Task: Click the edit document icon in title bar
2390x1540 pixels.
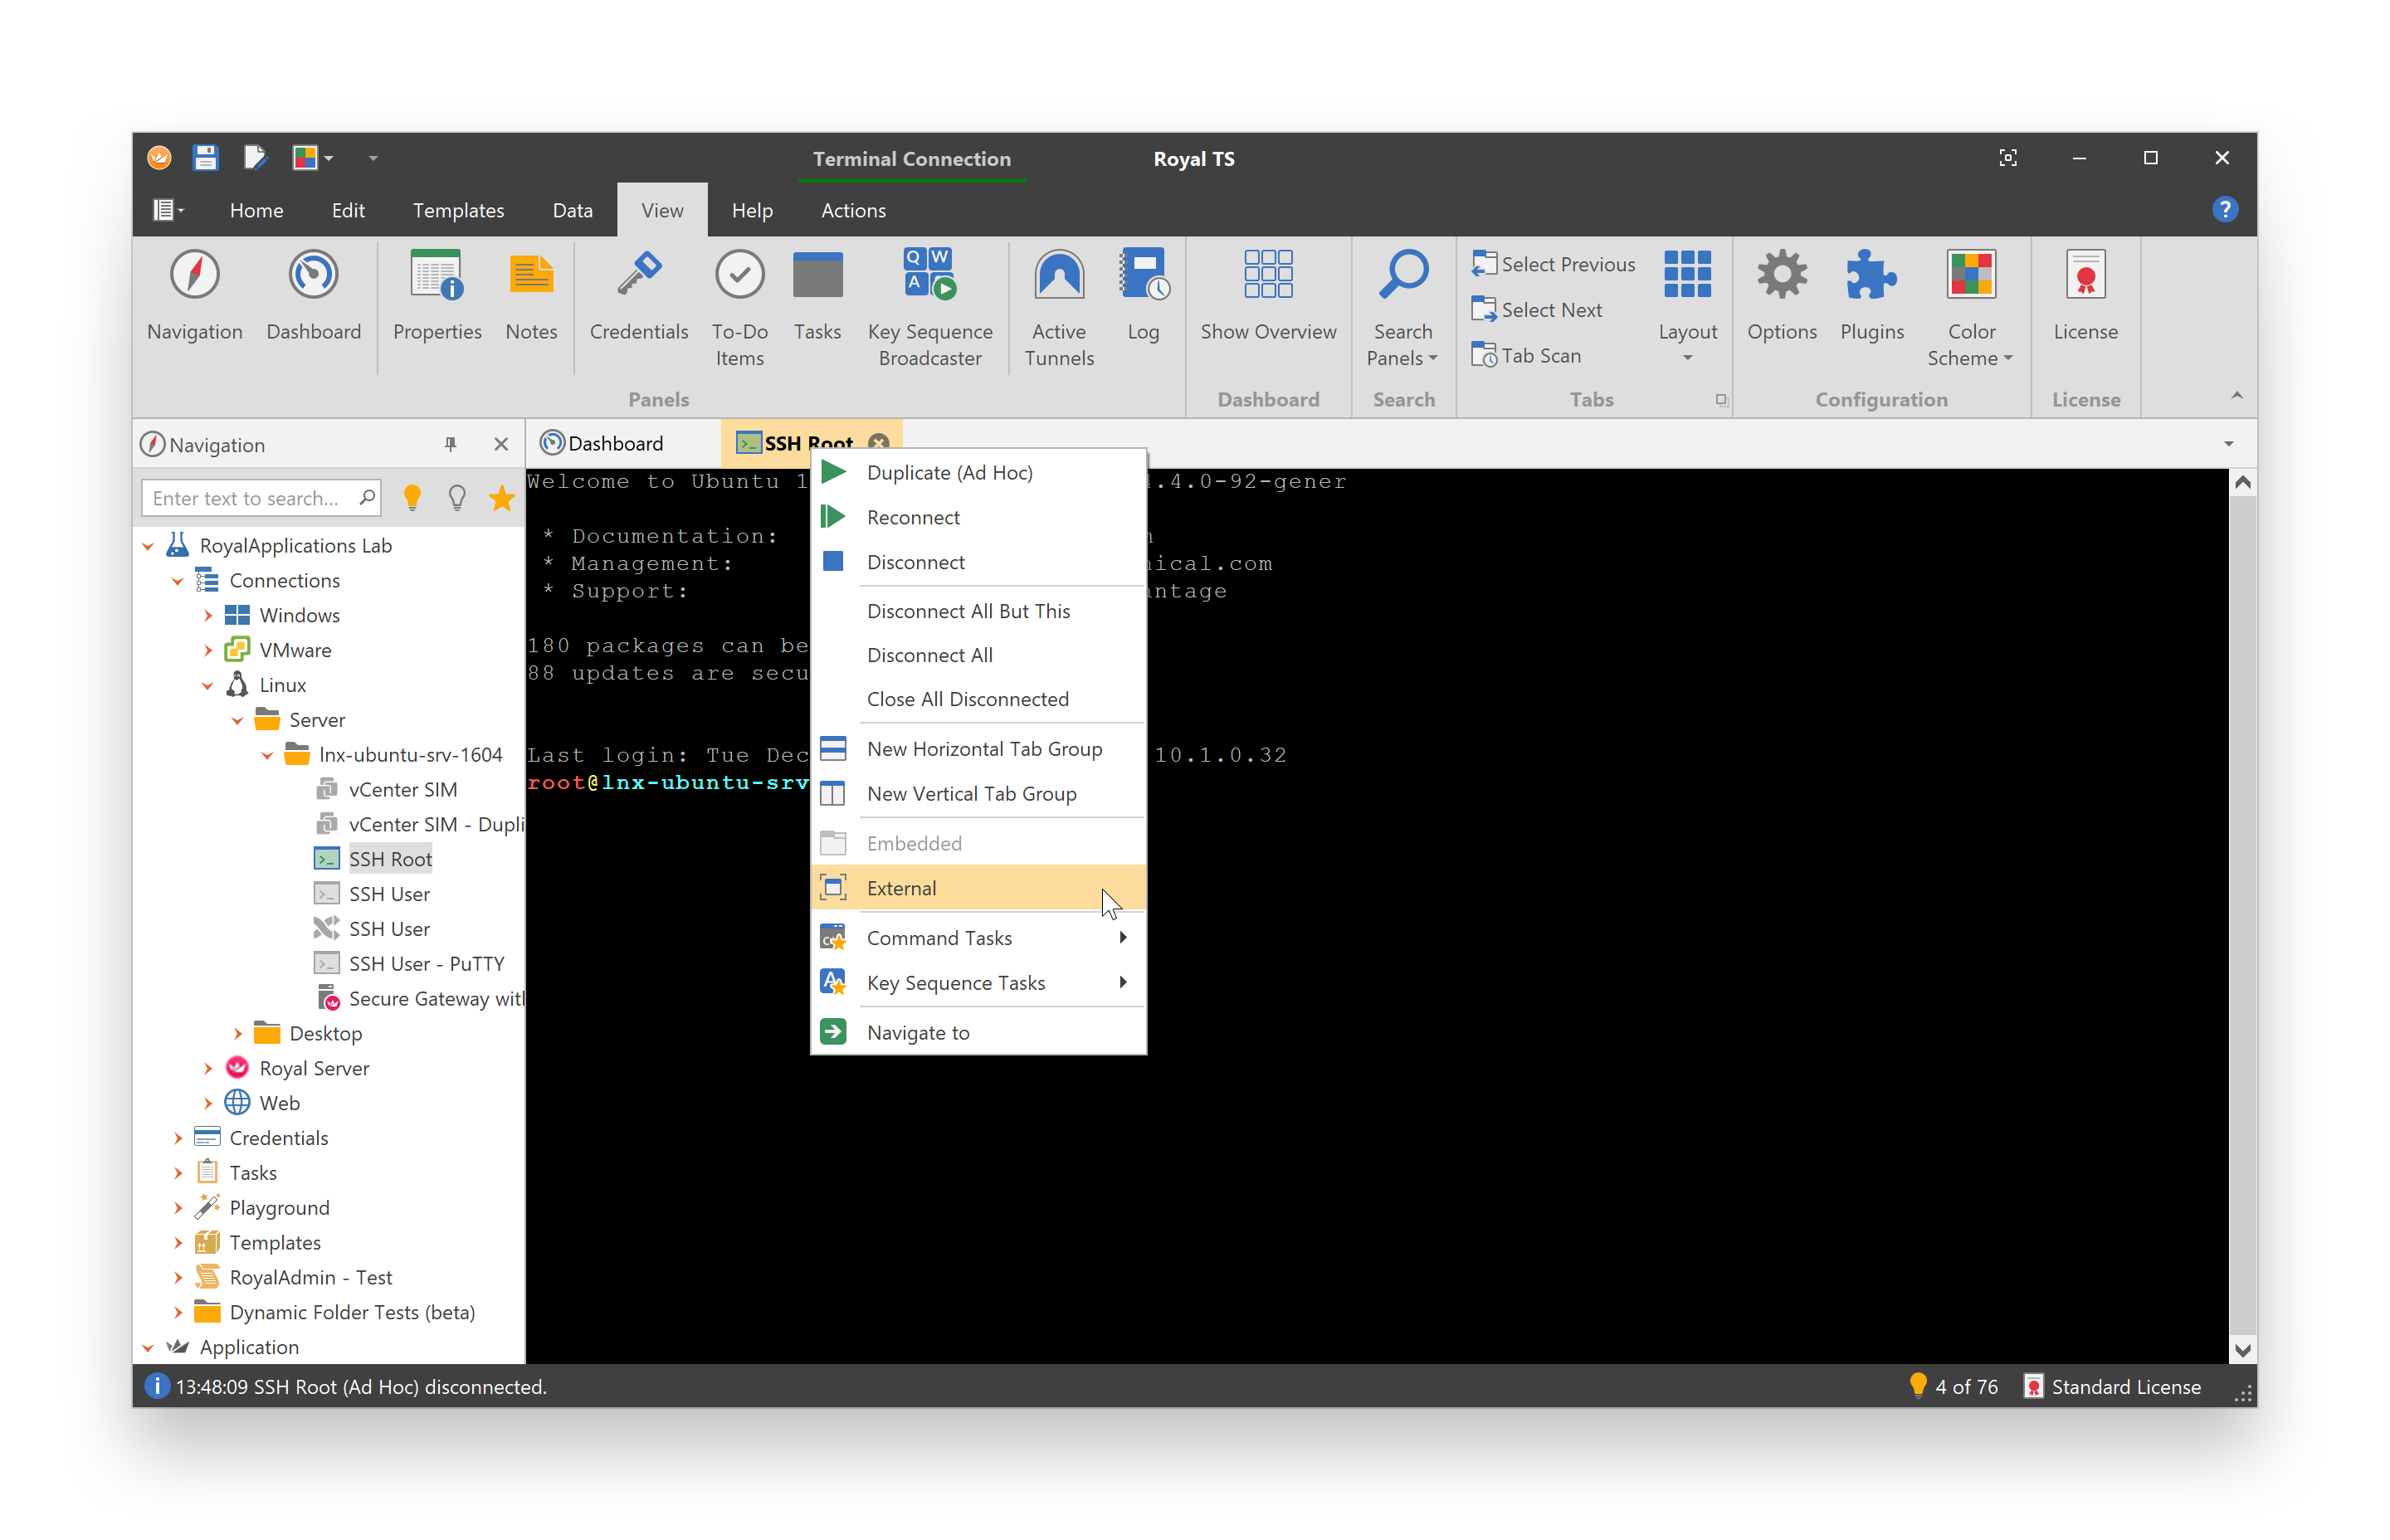Action: [255, 158]
